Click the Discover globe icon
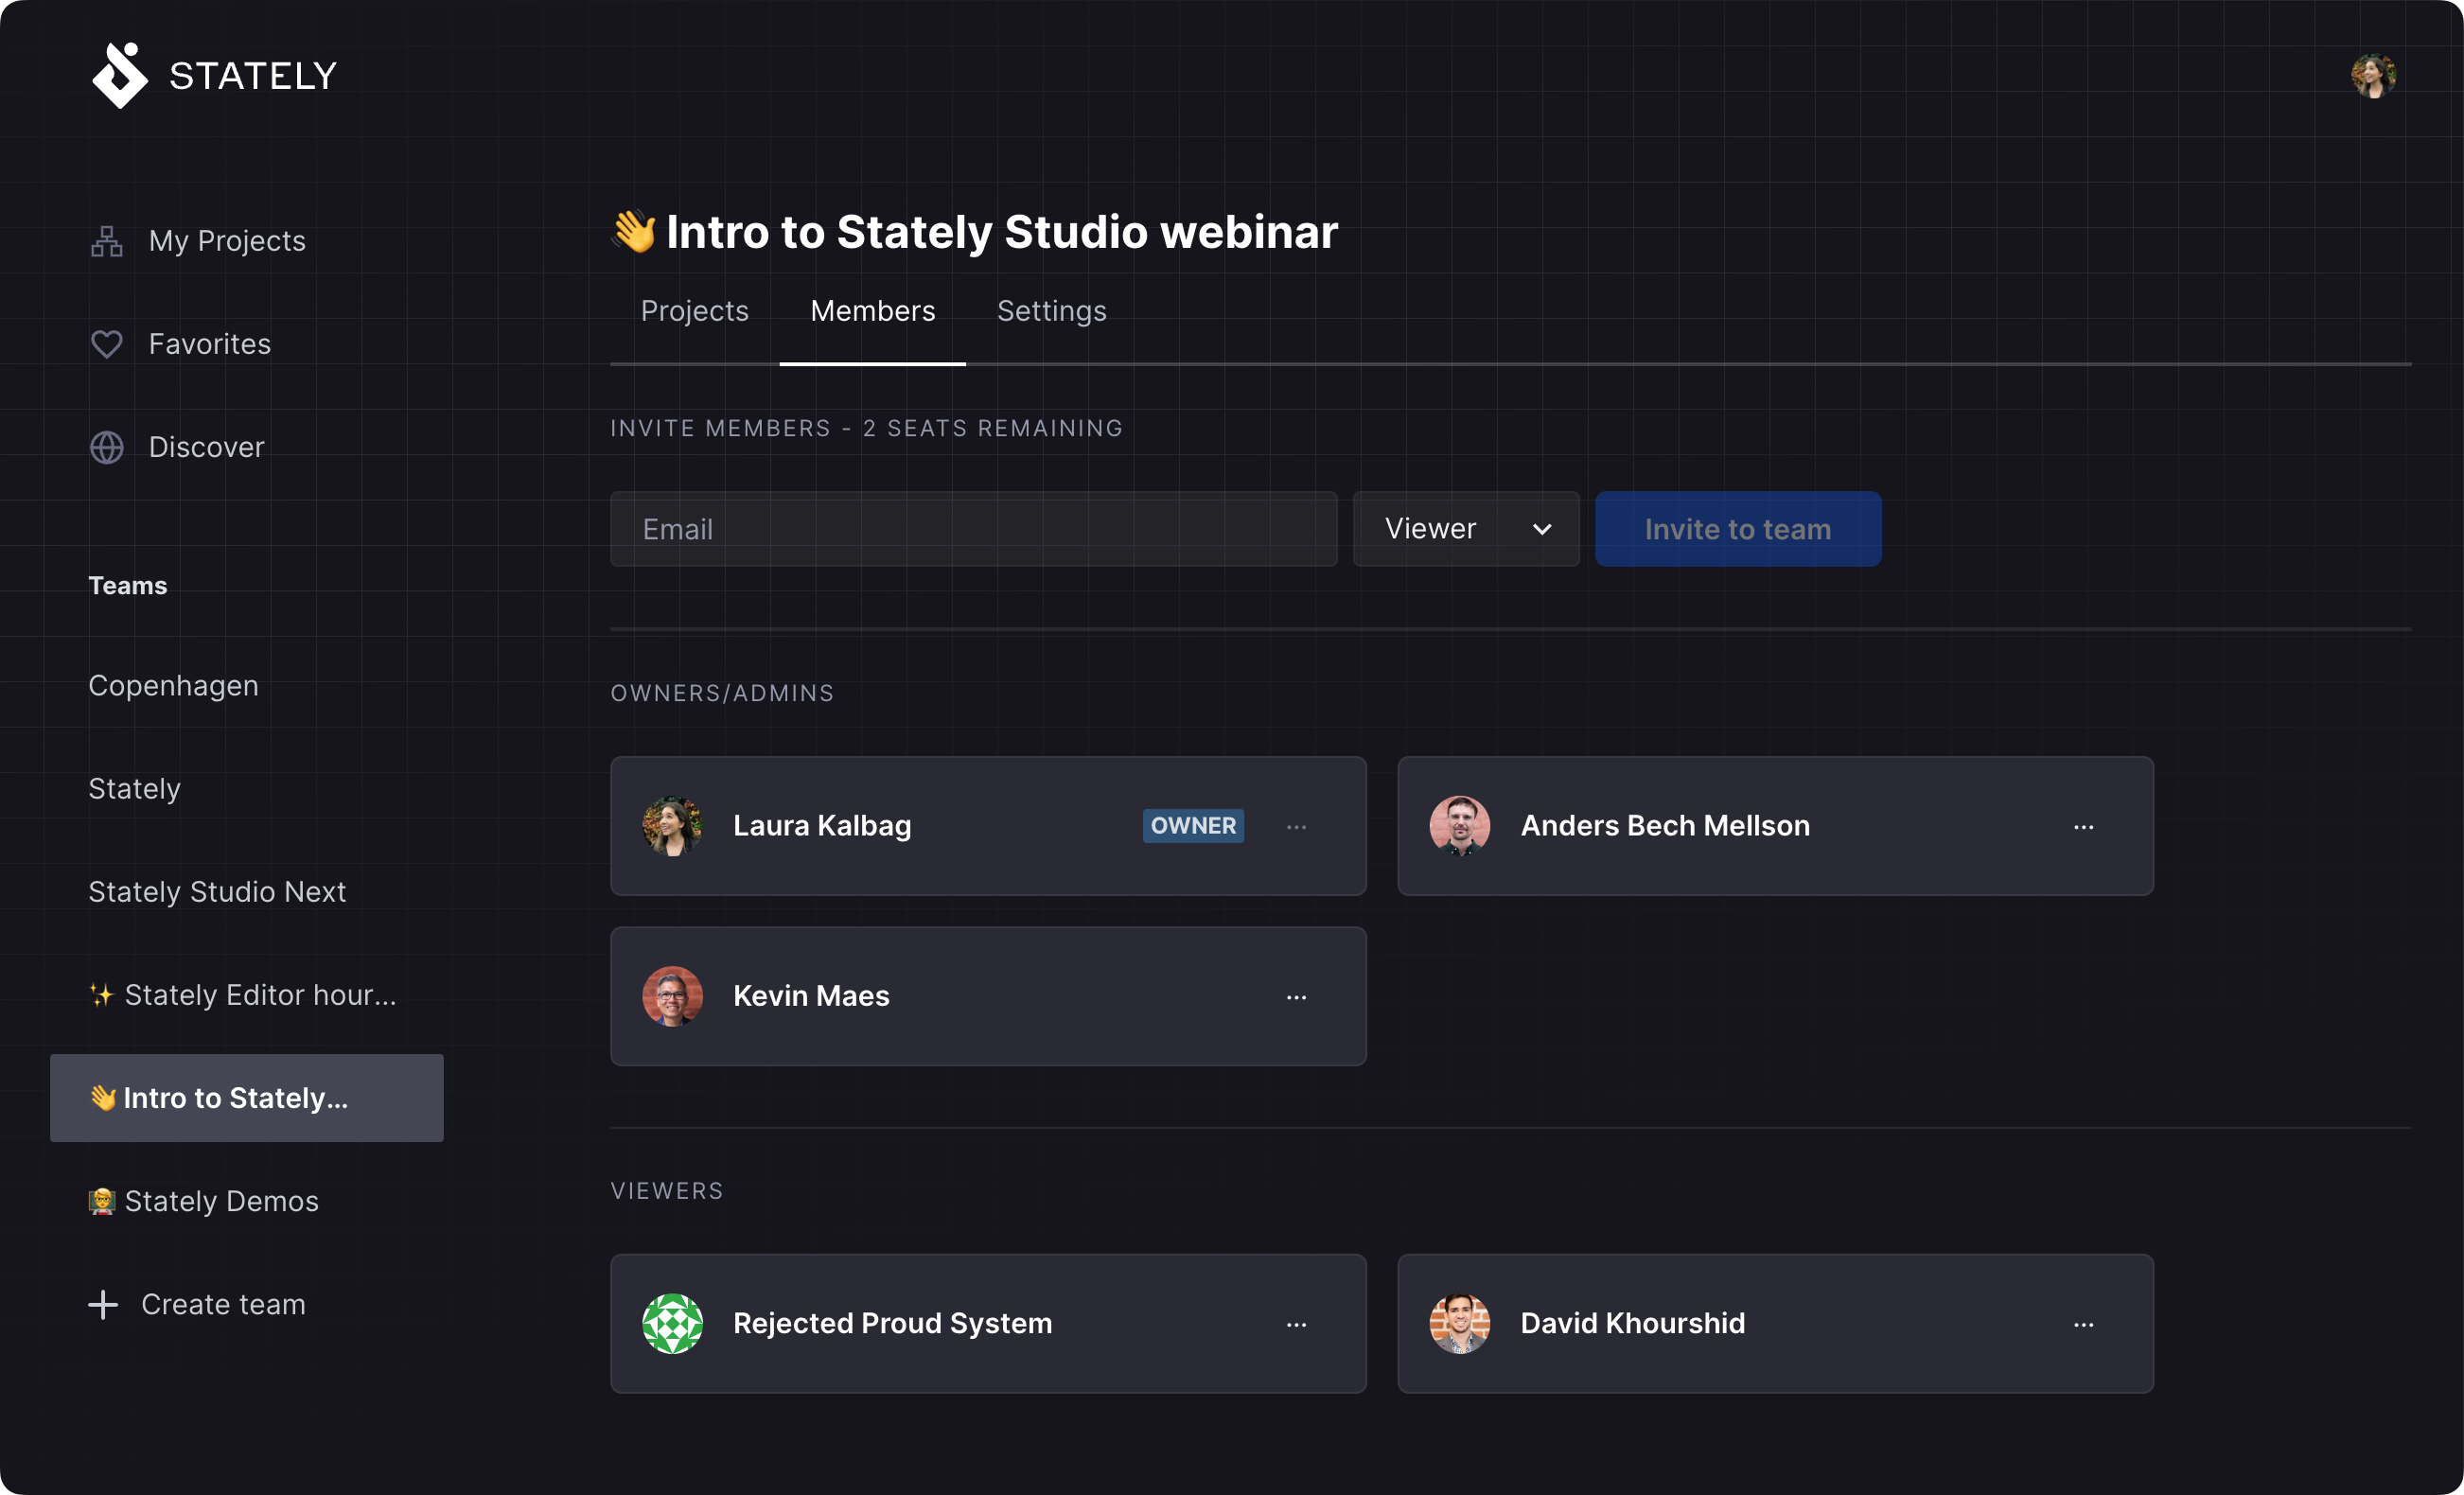This screenshot has width=2464, height=1495. tap(107, 446)
